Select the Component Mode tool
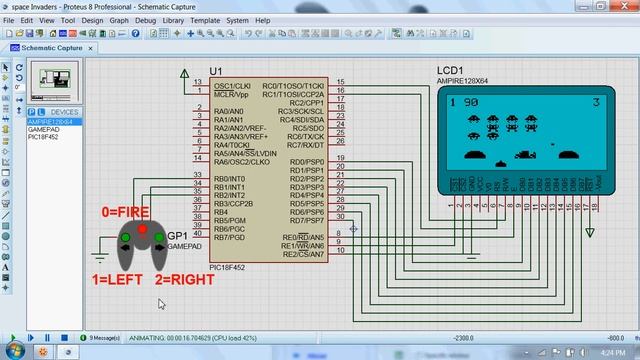 click(6, 78)
